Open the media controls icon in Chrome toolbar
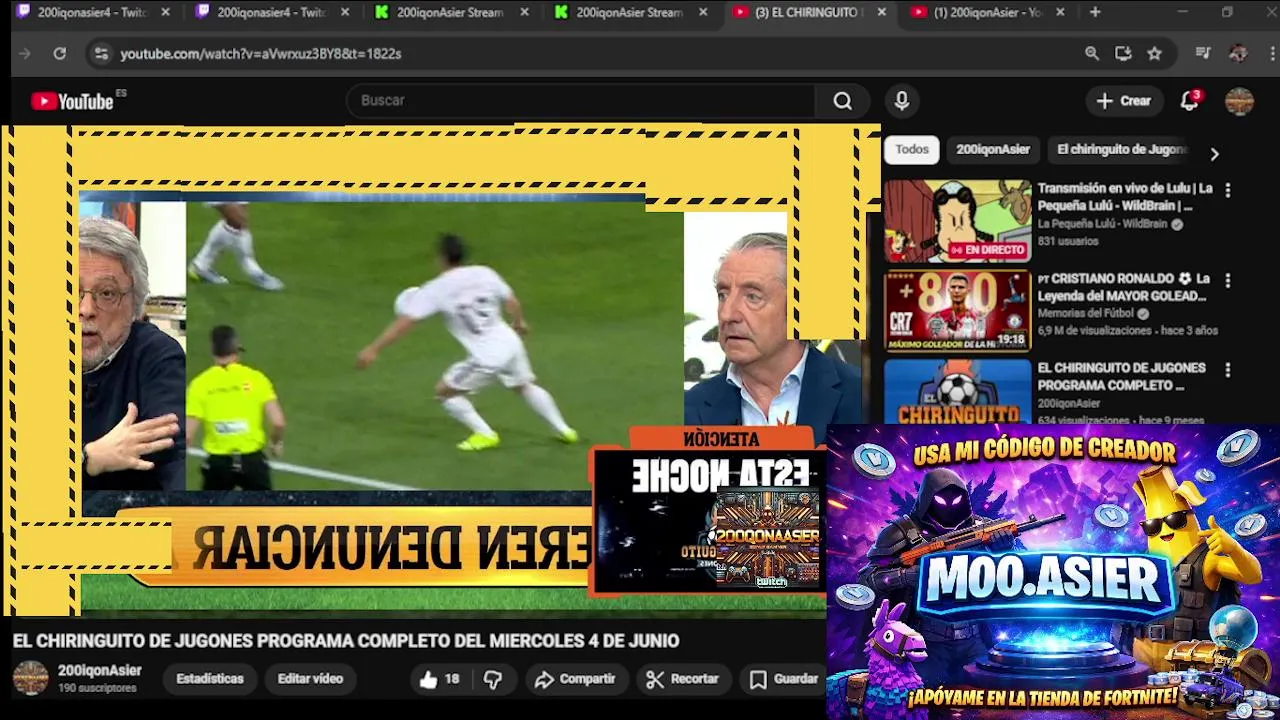The width and height of the screenshot is (1280, 720). 1203,54
